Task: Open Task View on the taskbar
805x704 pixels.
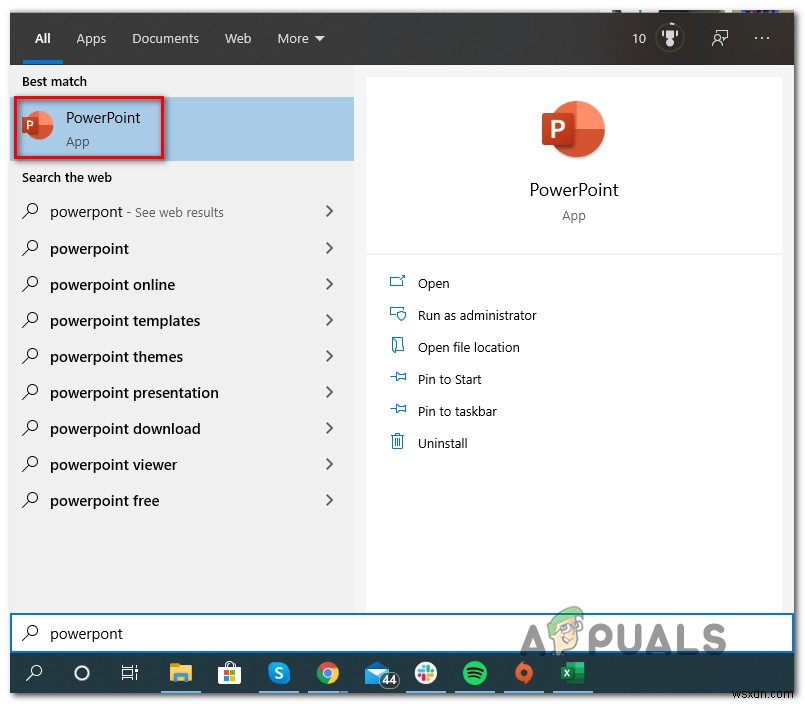Action: [x=129, y=674]
